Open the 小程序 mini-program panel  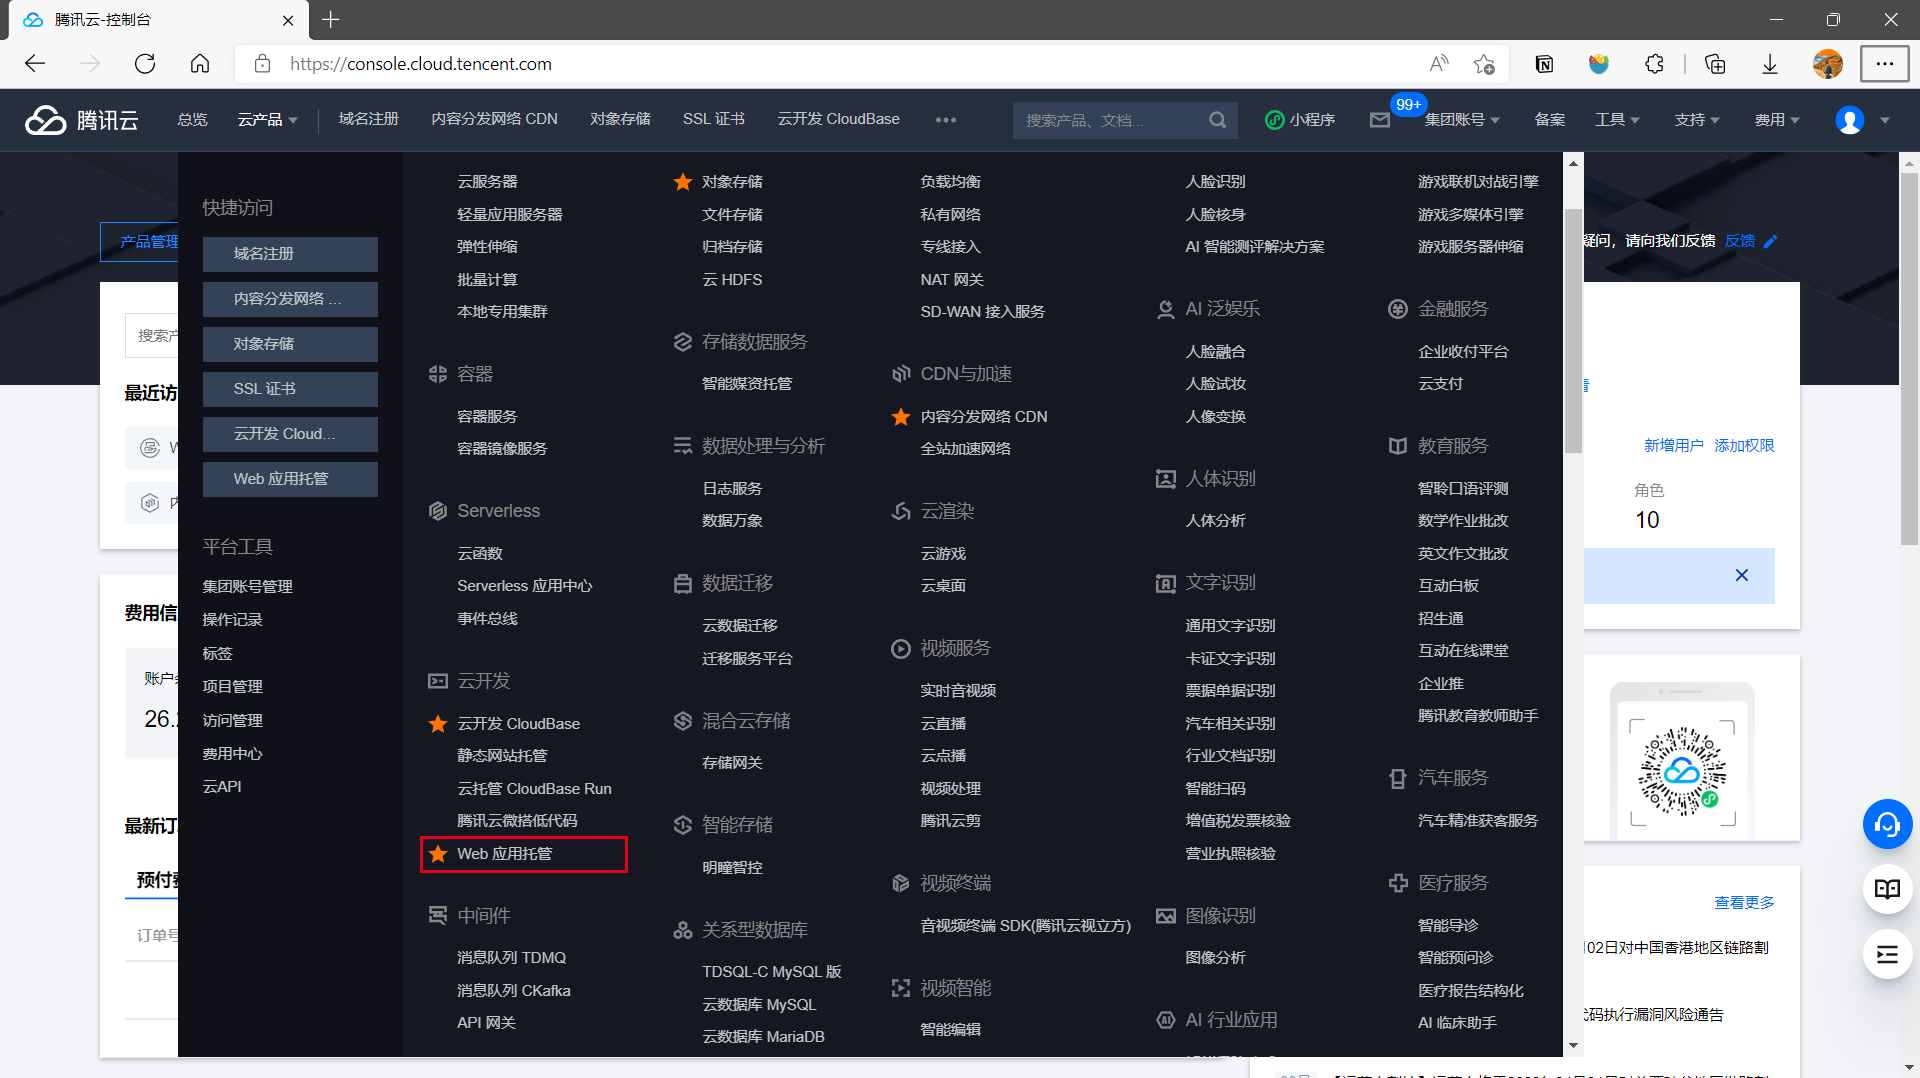pos(1300,120)
